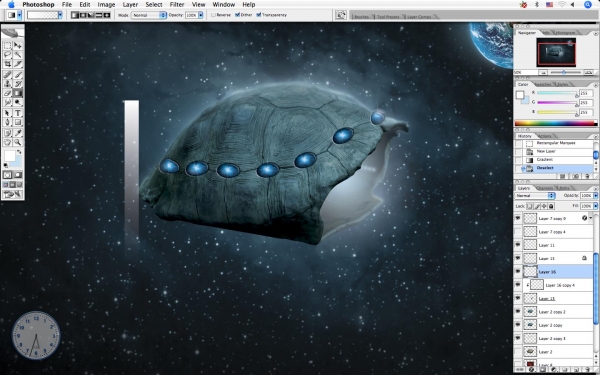Screen dimensions: 600x375
Task: Open the layer blend mode dropdown
Action: [535, 196]
